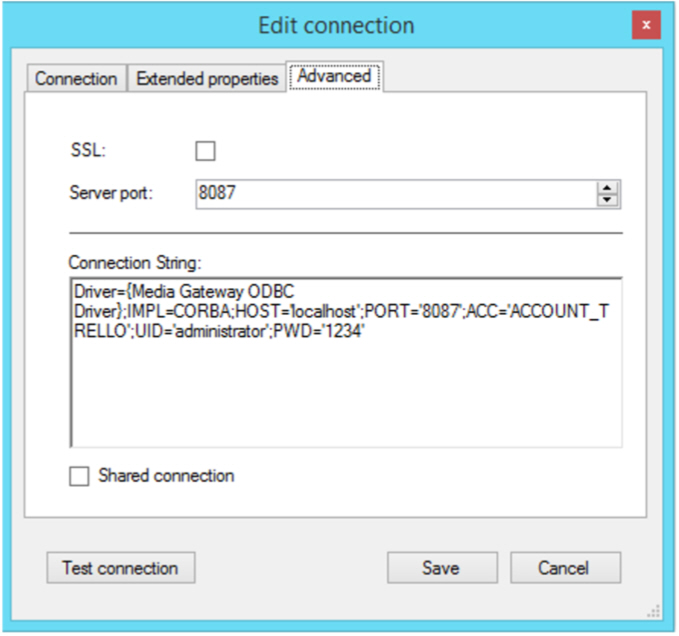This screenshot has height=636, width=679.
Task: Enable the SSL checkbox
Action: (205, 151)
